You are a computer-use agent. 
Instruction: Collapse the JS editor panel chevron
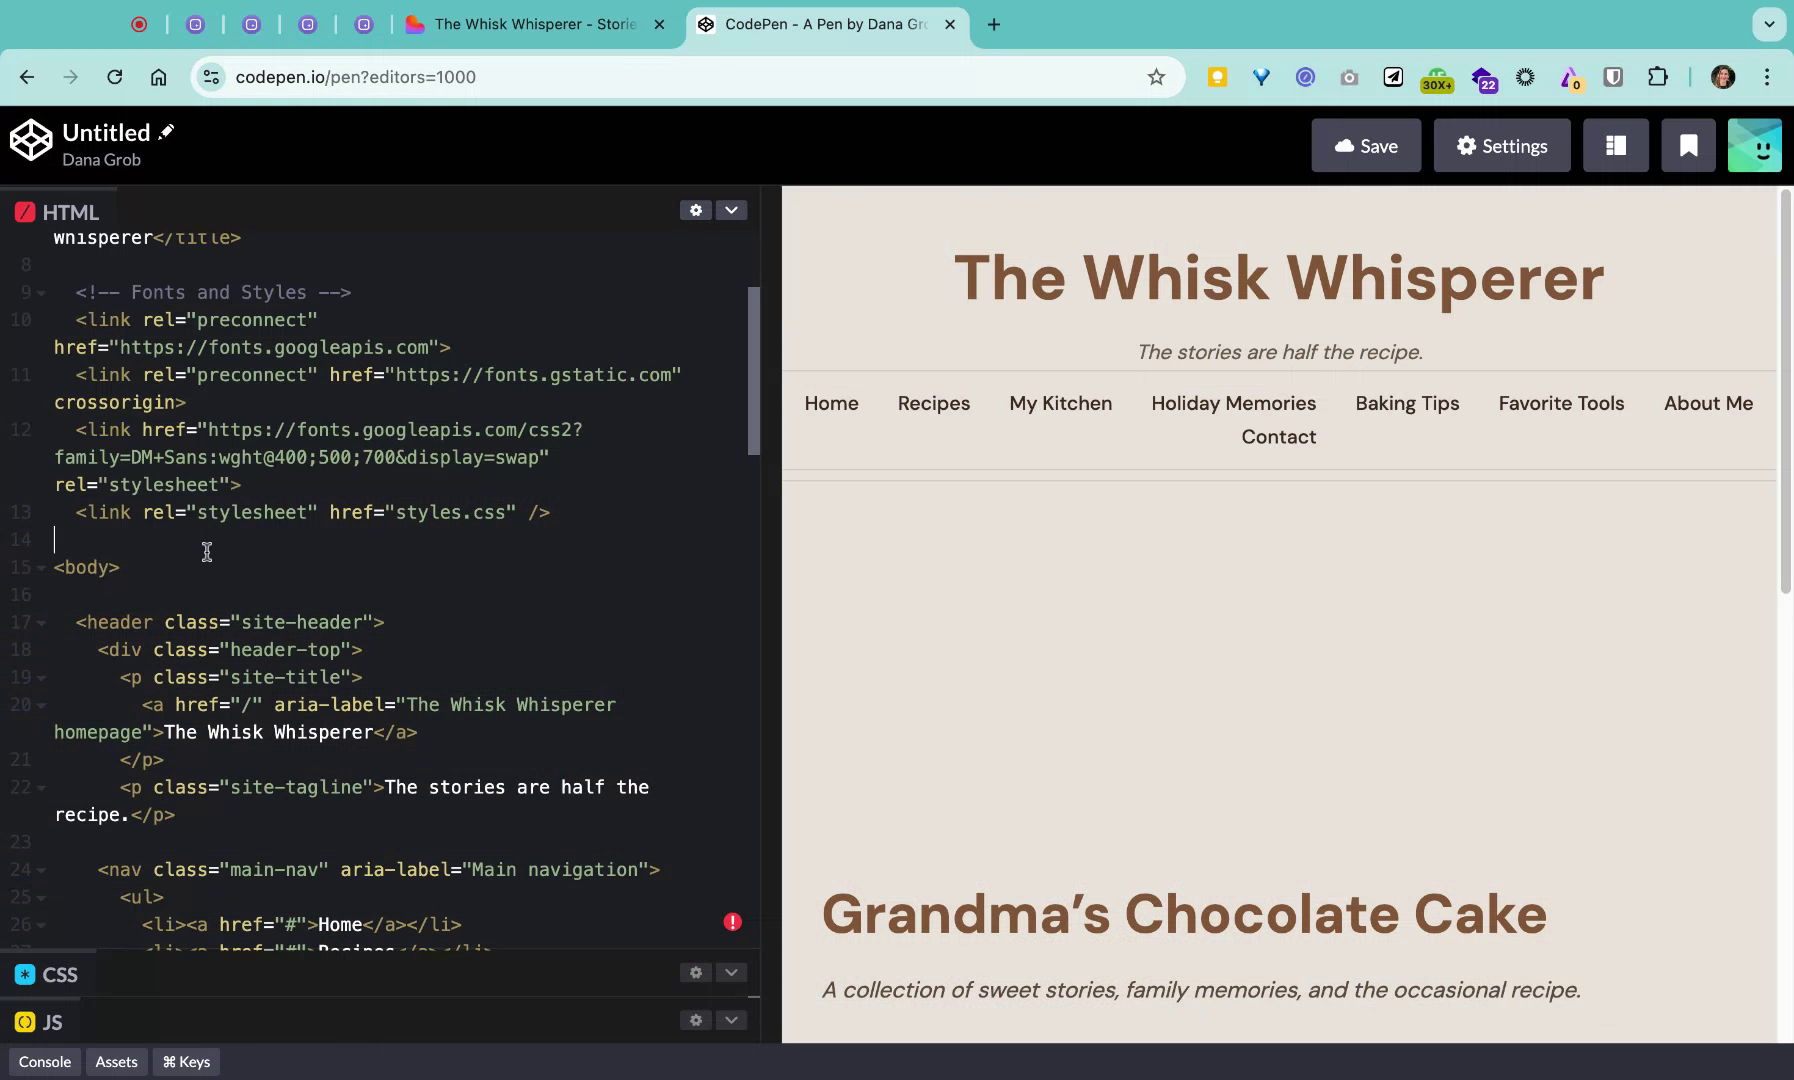coord(731,1020)
